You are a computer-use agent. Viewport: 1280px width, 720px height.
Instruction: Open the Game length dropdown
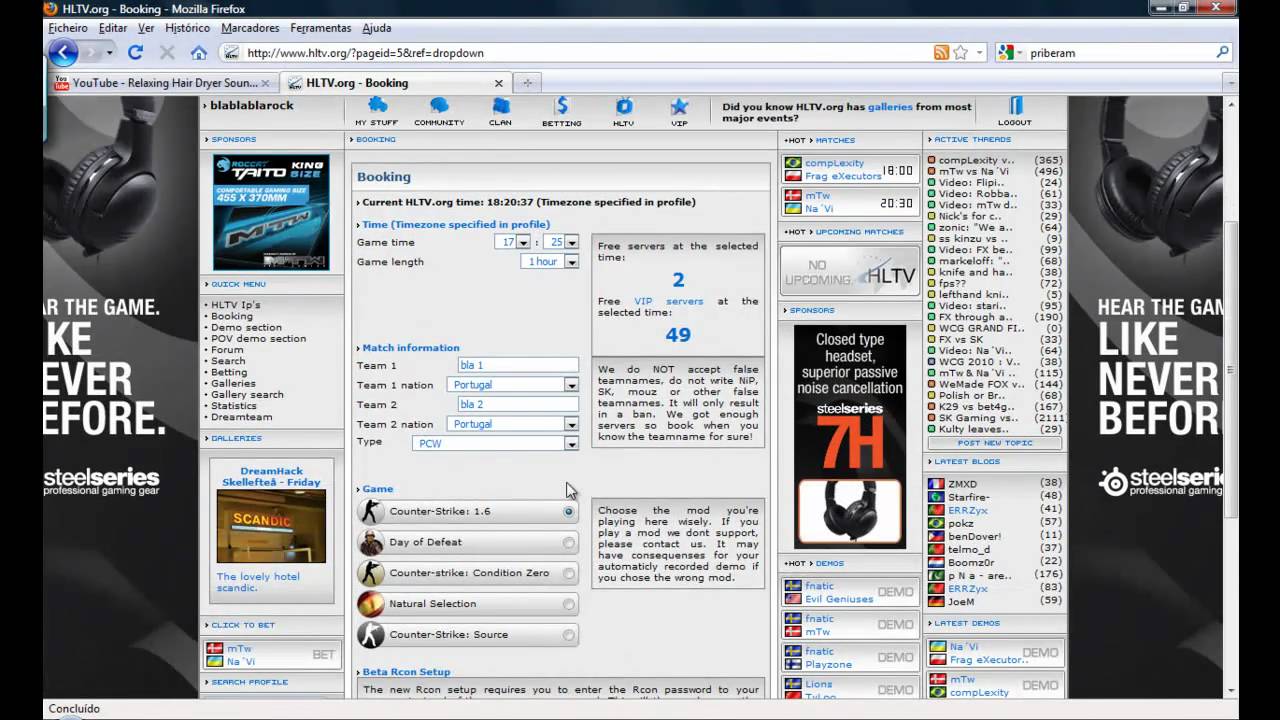[x=571, y=262]
